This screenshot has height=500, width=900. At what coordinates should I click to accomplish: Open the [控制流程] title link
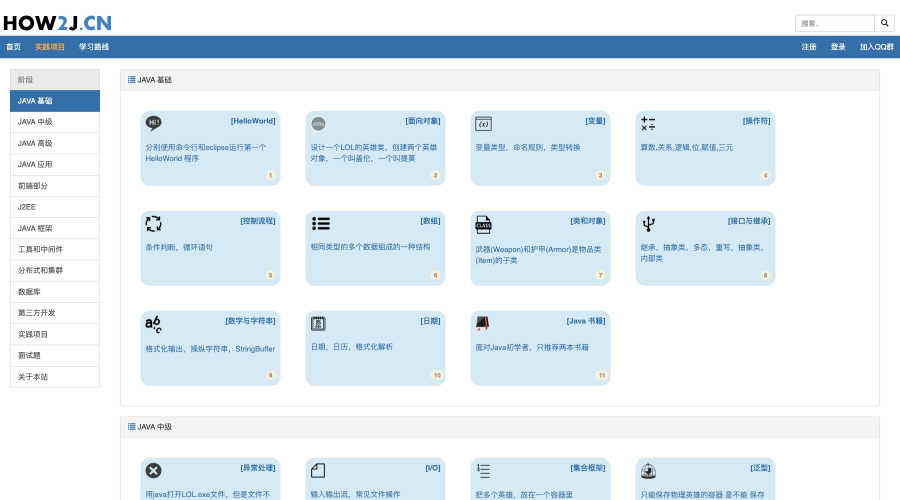click(x=258, y=221)
